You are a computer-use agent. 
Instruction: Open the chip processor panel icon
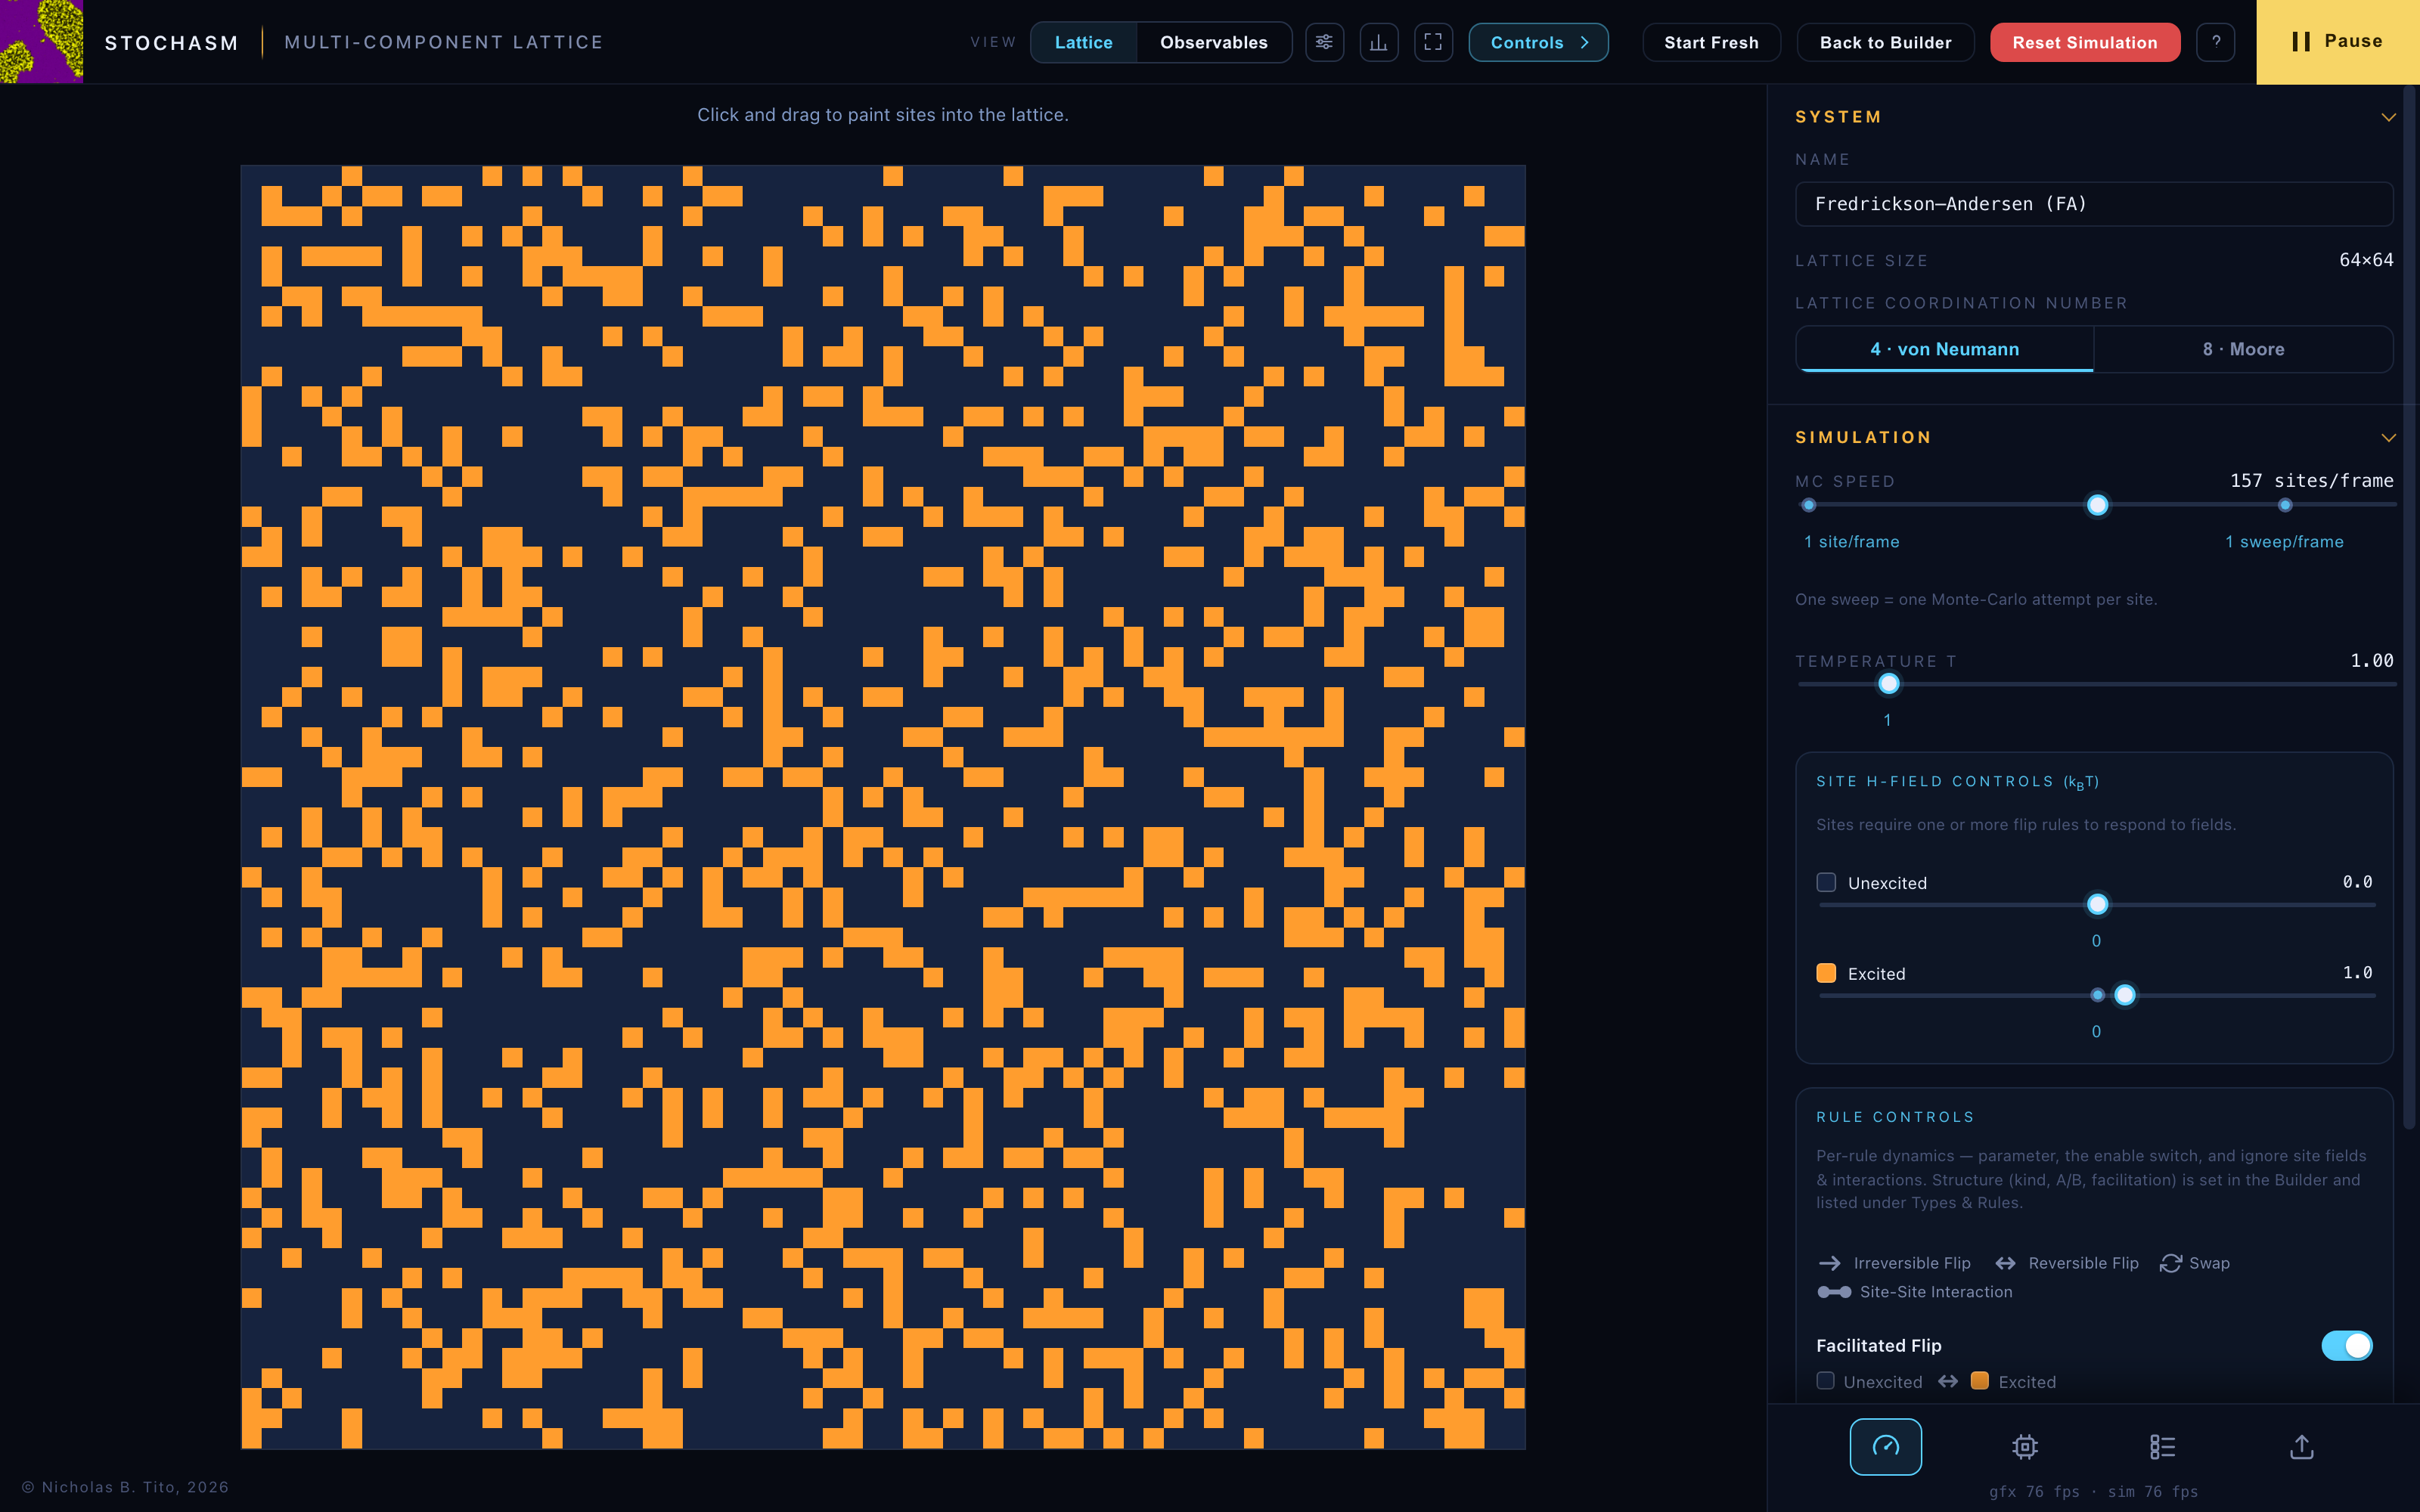[x=2025, y=1446]
